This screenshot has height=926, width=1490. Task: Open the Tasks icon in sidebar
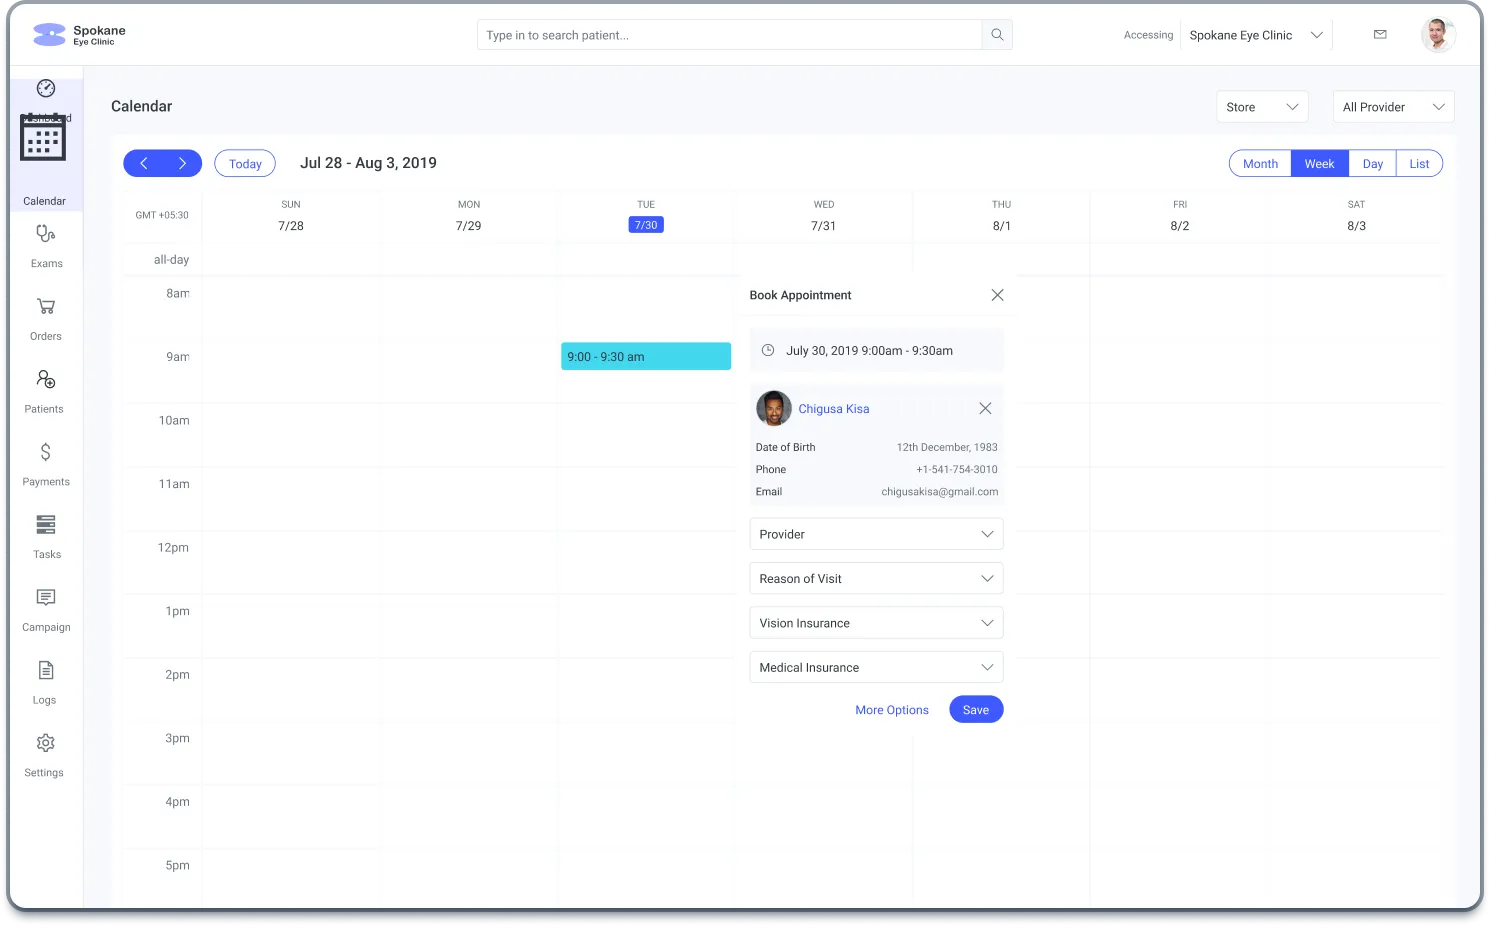(46, 525)
